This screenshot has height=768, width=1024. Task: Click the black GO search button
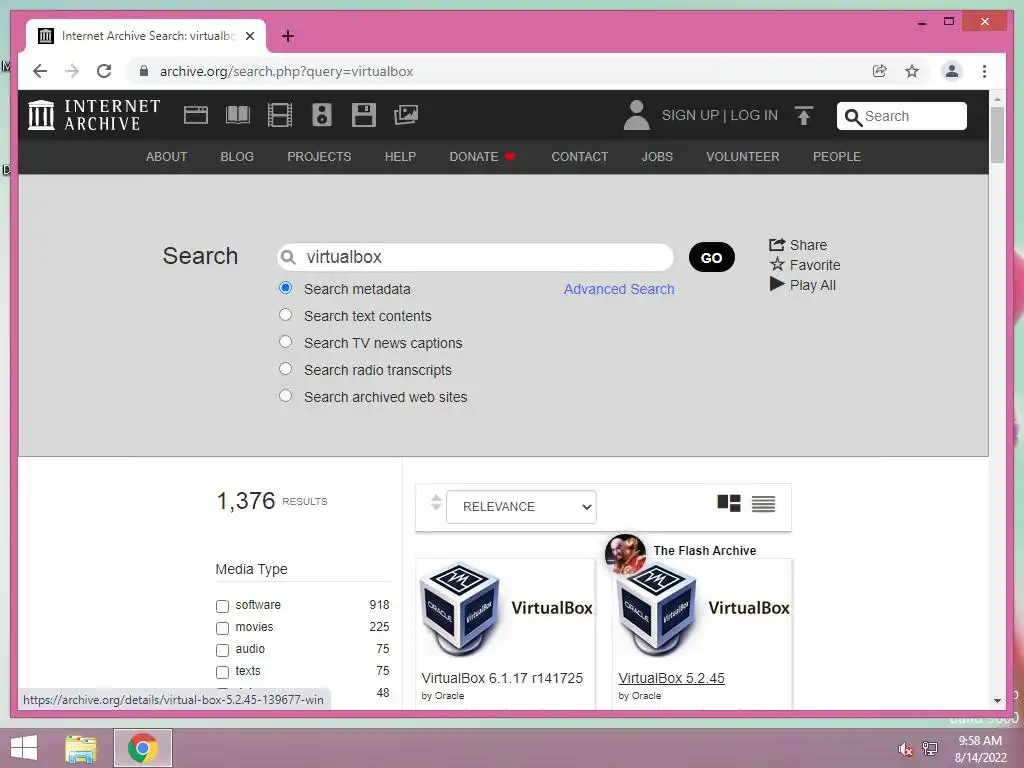click(x=712, y=257)
